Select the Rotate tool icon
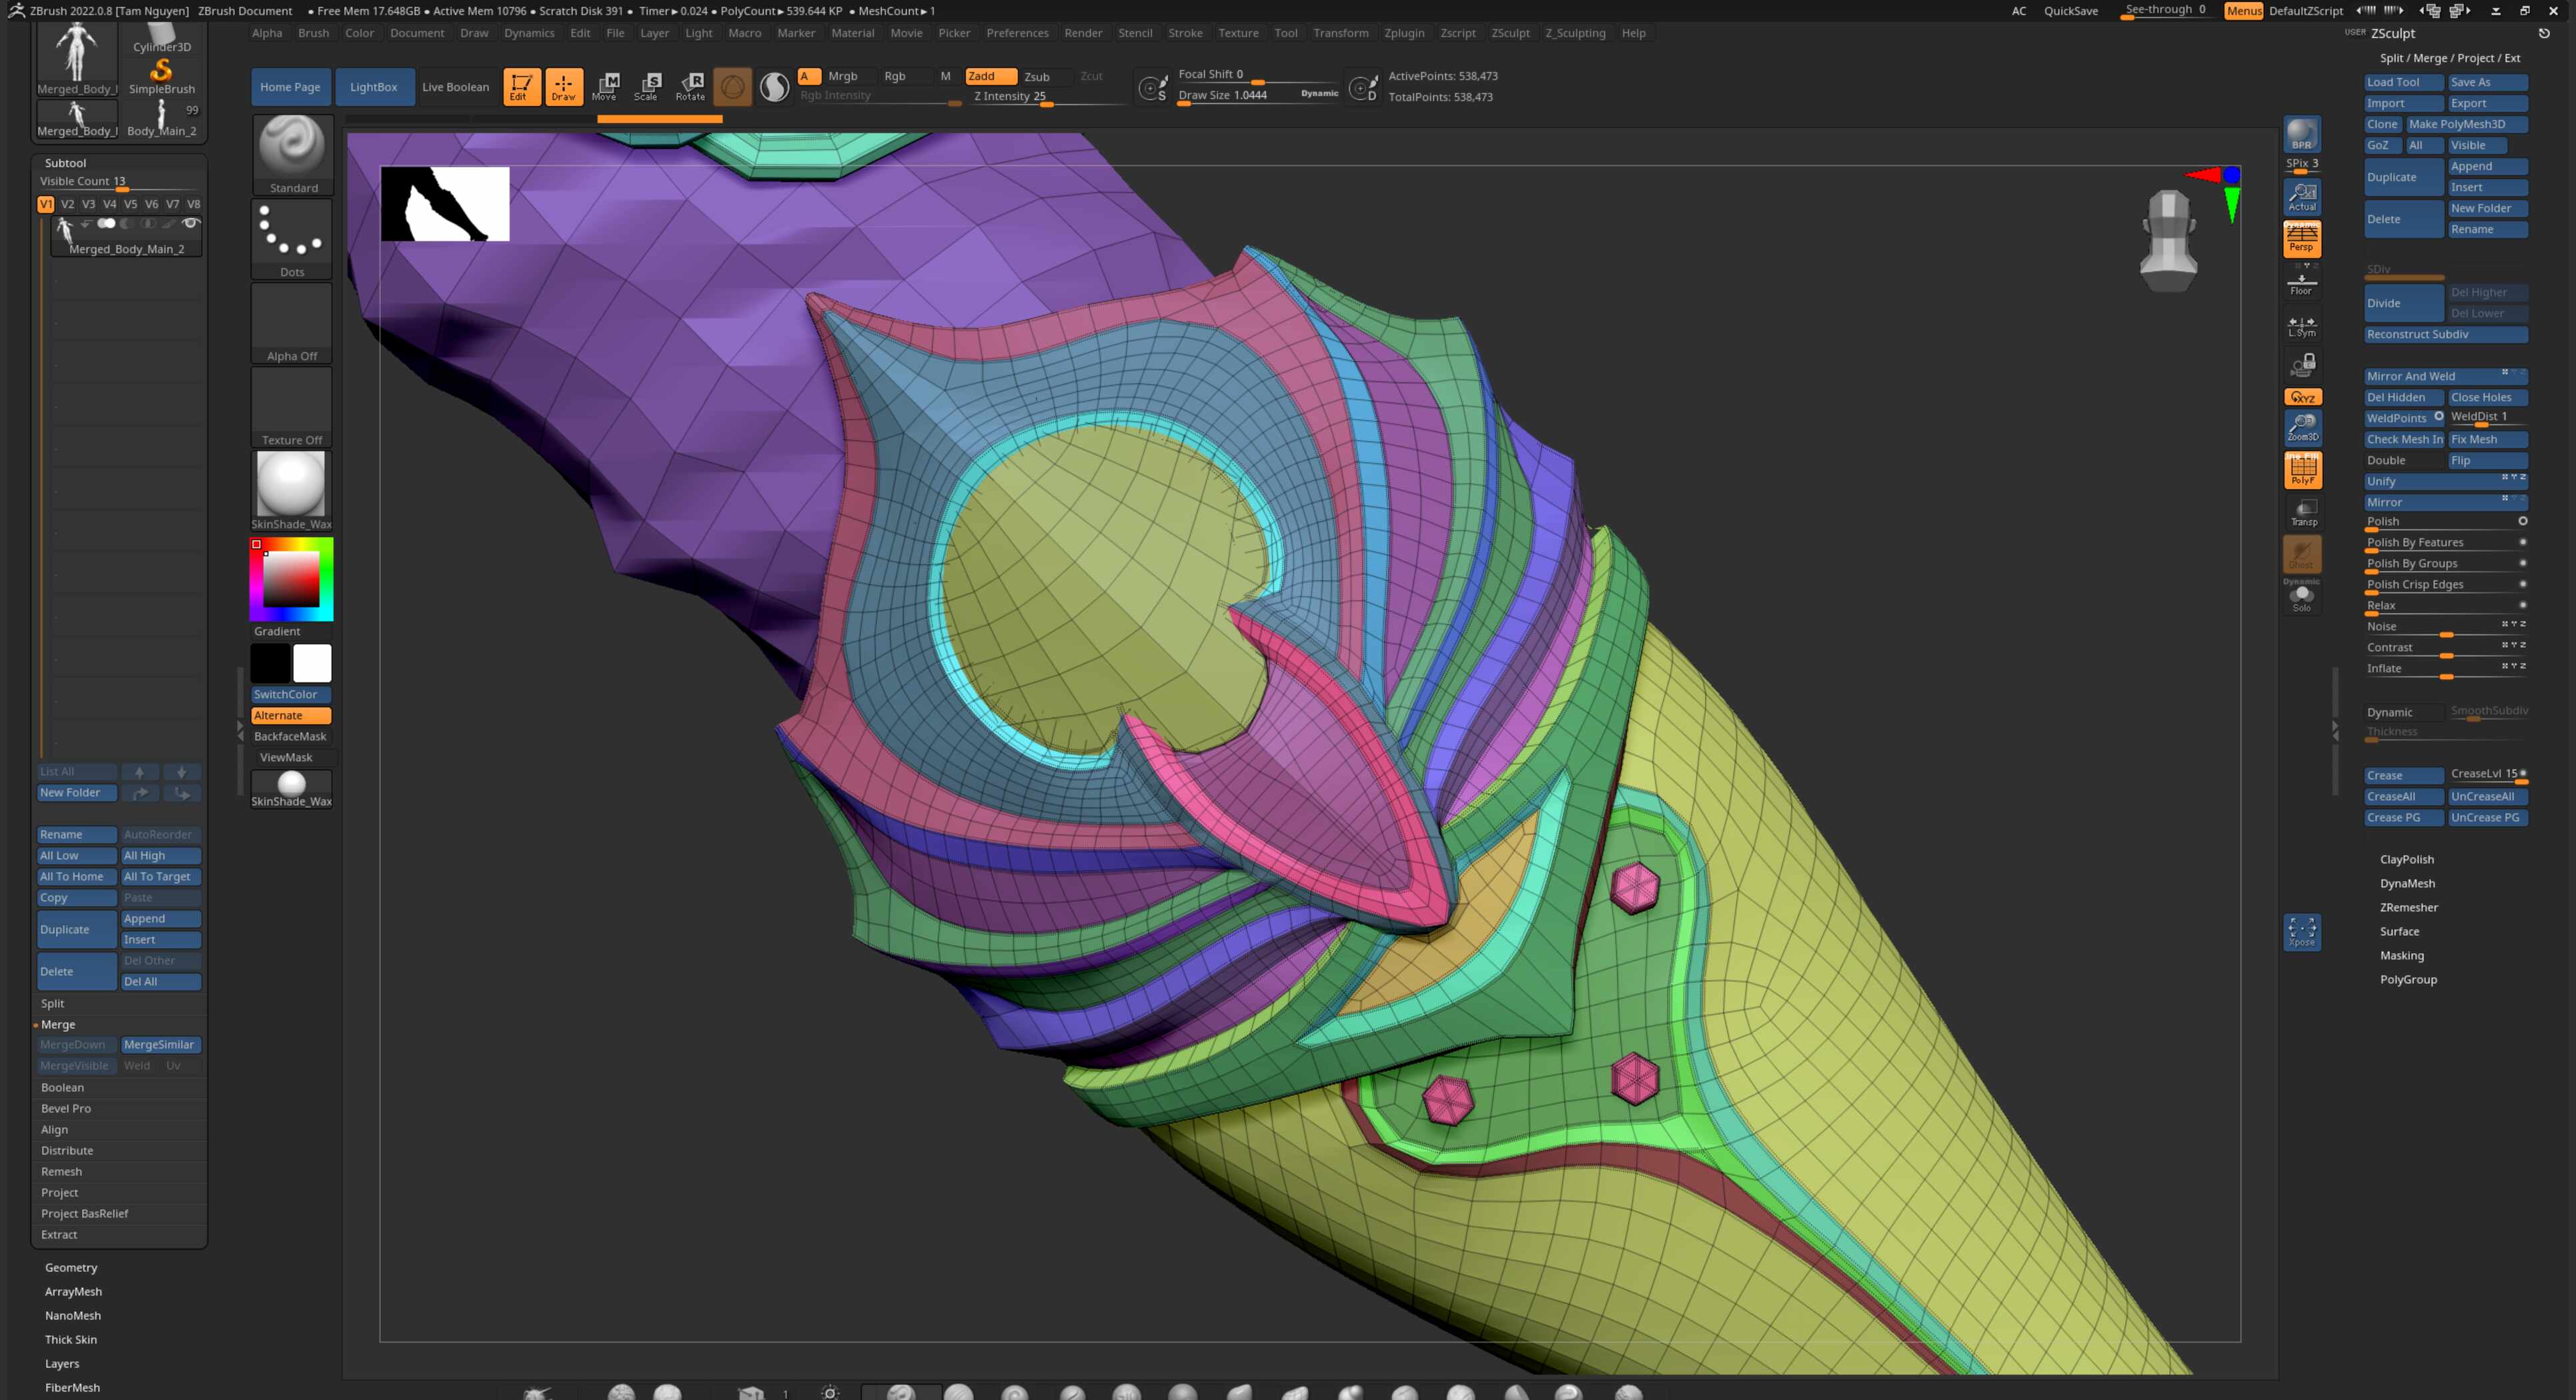This screenshot has width=2576, height=1400. click(690, 87)
